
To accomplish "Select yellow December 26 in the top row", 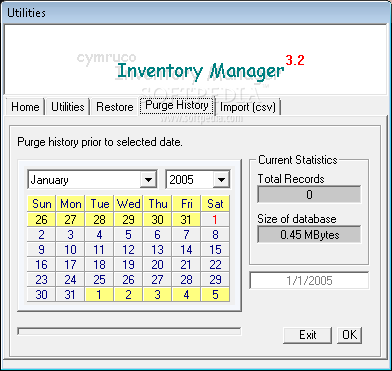I will [41, 220].
